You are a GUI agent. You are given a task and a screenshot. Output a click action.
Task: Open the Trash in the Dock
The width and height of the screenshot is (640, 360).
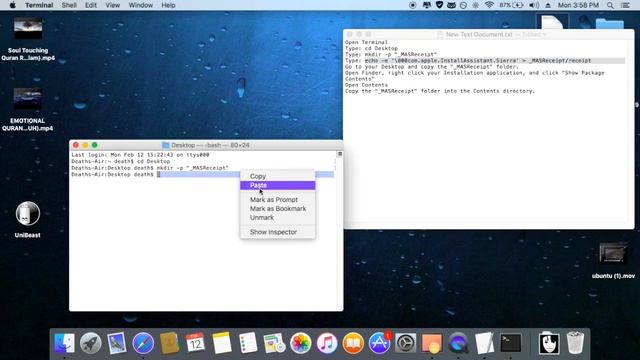[x=575, y=343]
